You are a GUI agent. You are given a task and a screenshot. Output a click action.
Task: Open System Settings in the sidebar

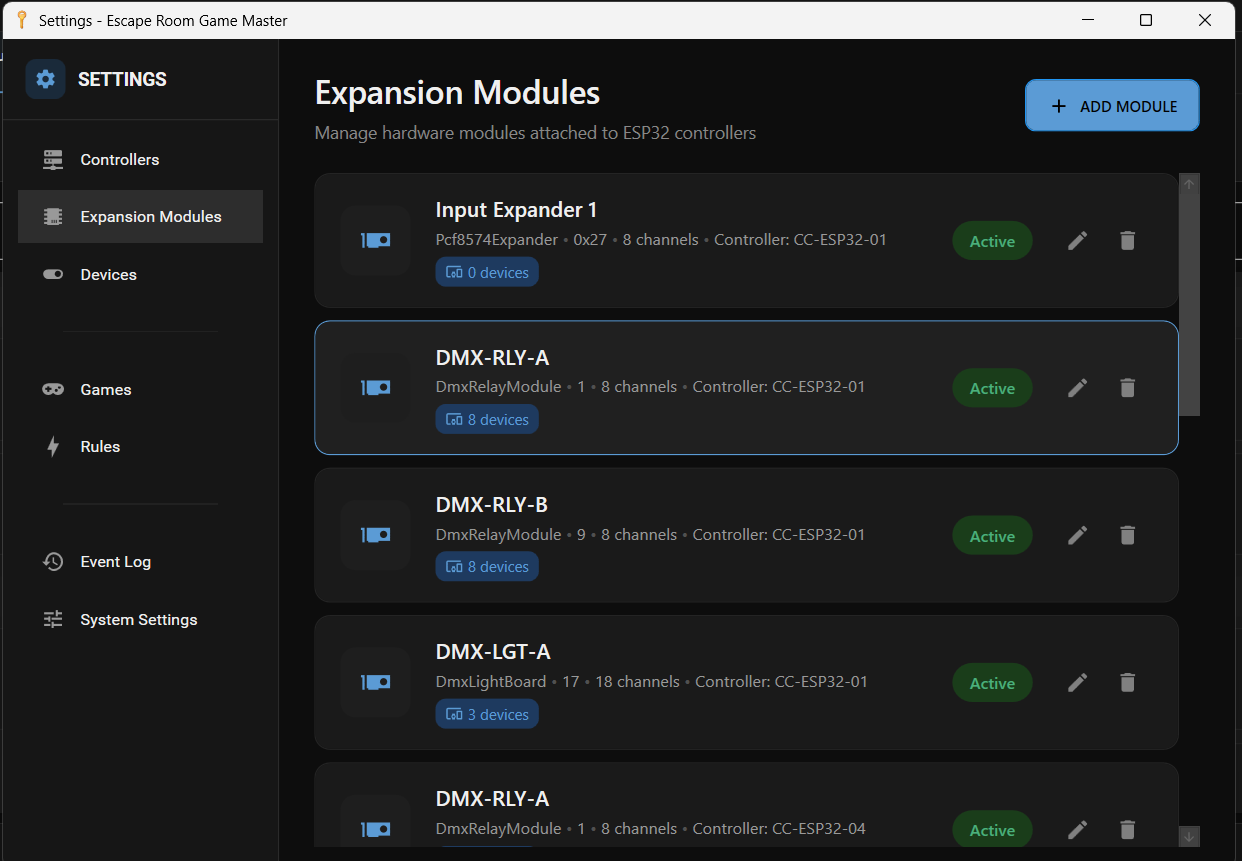tap(140, 620)
